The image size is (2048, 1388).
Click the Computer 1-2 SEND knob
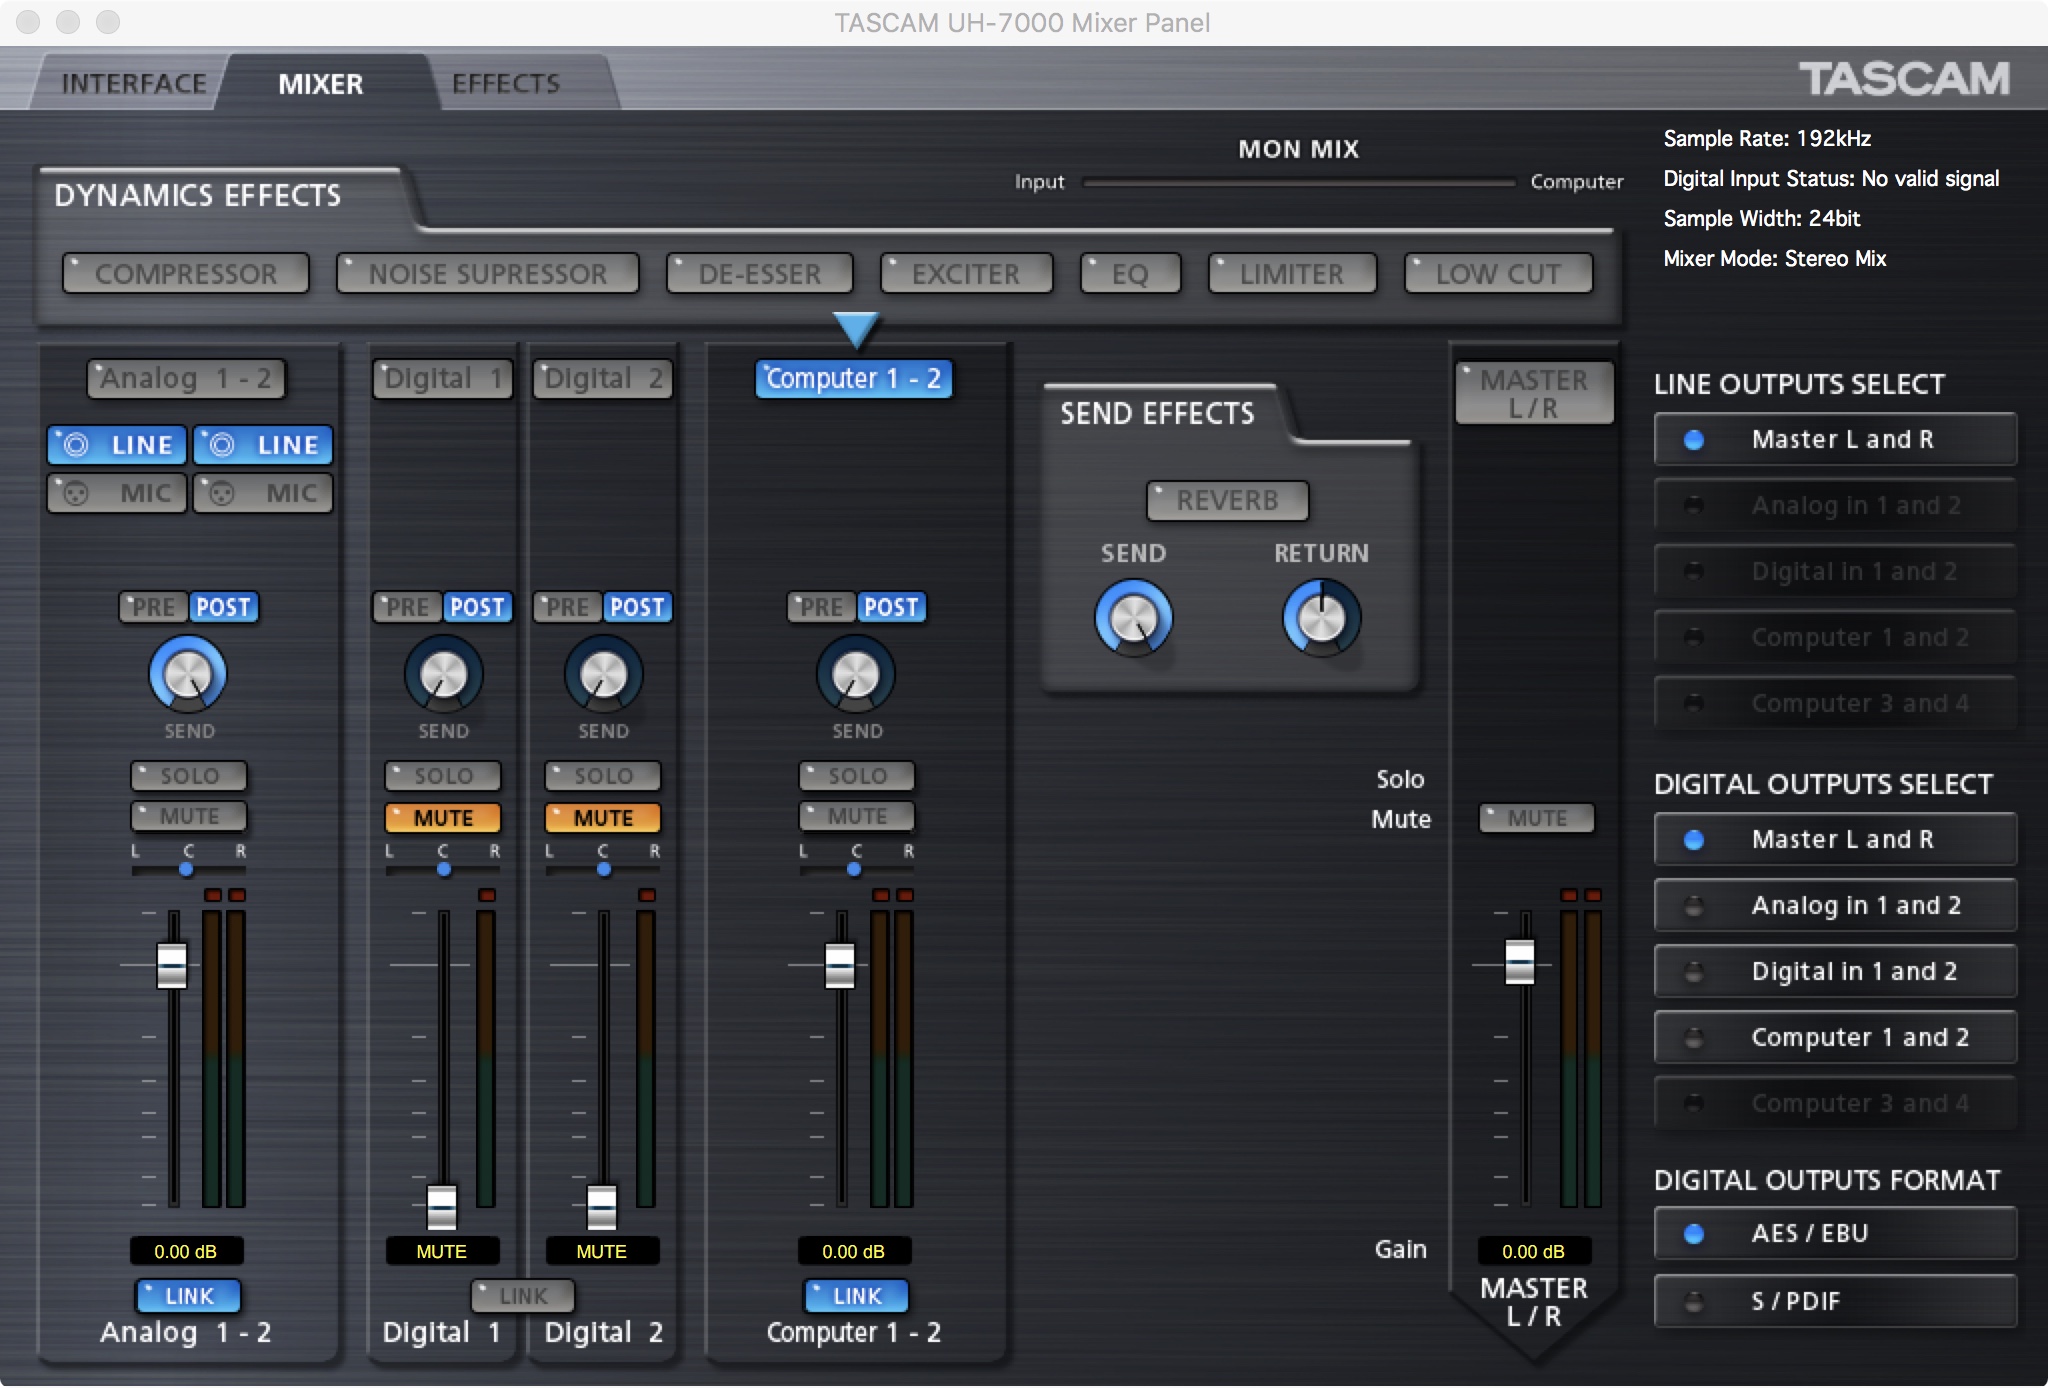[856, 674]
